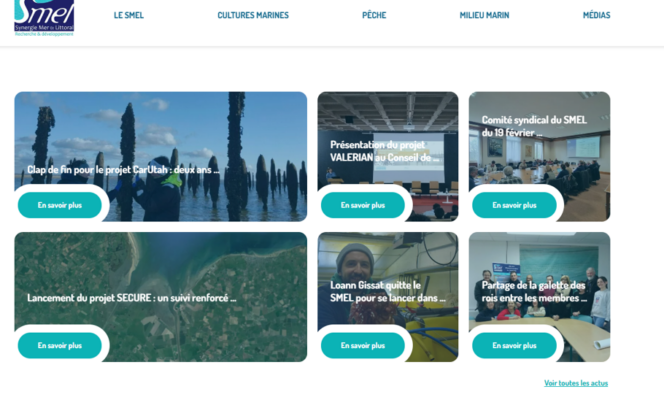Click En savoir plus on Comité syndical card
This screenshot has width=664, height=400.
pyautogui.click(x=514, y=205)
